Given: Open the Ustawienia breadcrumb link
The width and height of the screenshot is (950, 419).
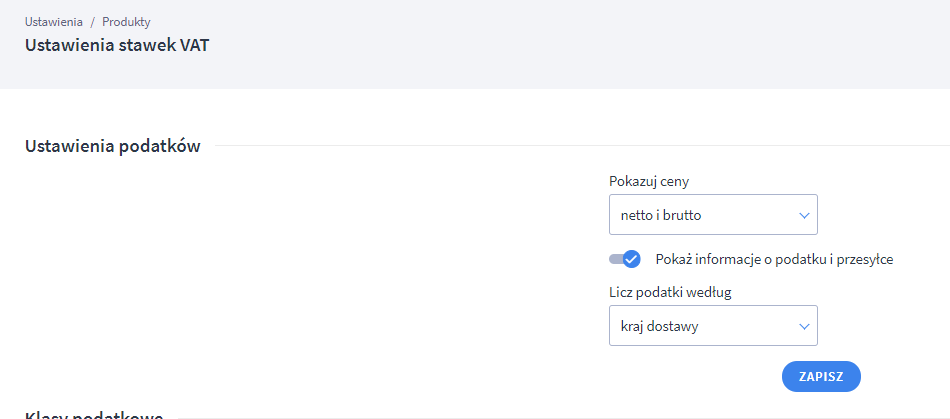Looking at the screenshot, I should (x=53, y=21).
